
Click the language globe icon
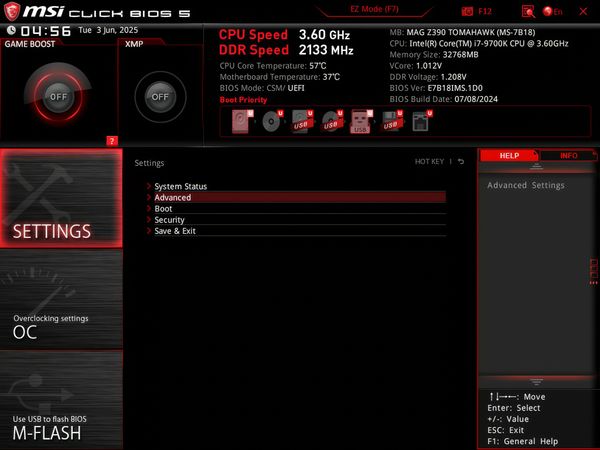tap(547, 11)
